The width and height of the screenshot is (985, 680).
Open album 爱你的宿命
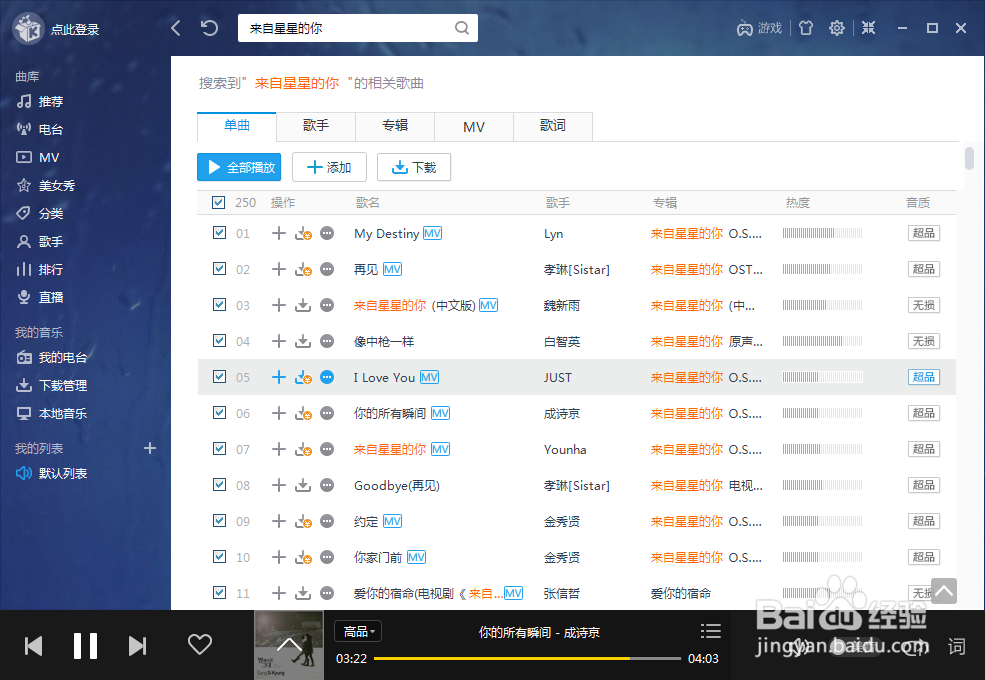tap(680, 593)
